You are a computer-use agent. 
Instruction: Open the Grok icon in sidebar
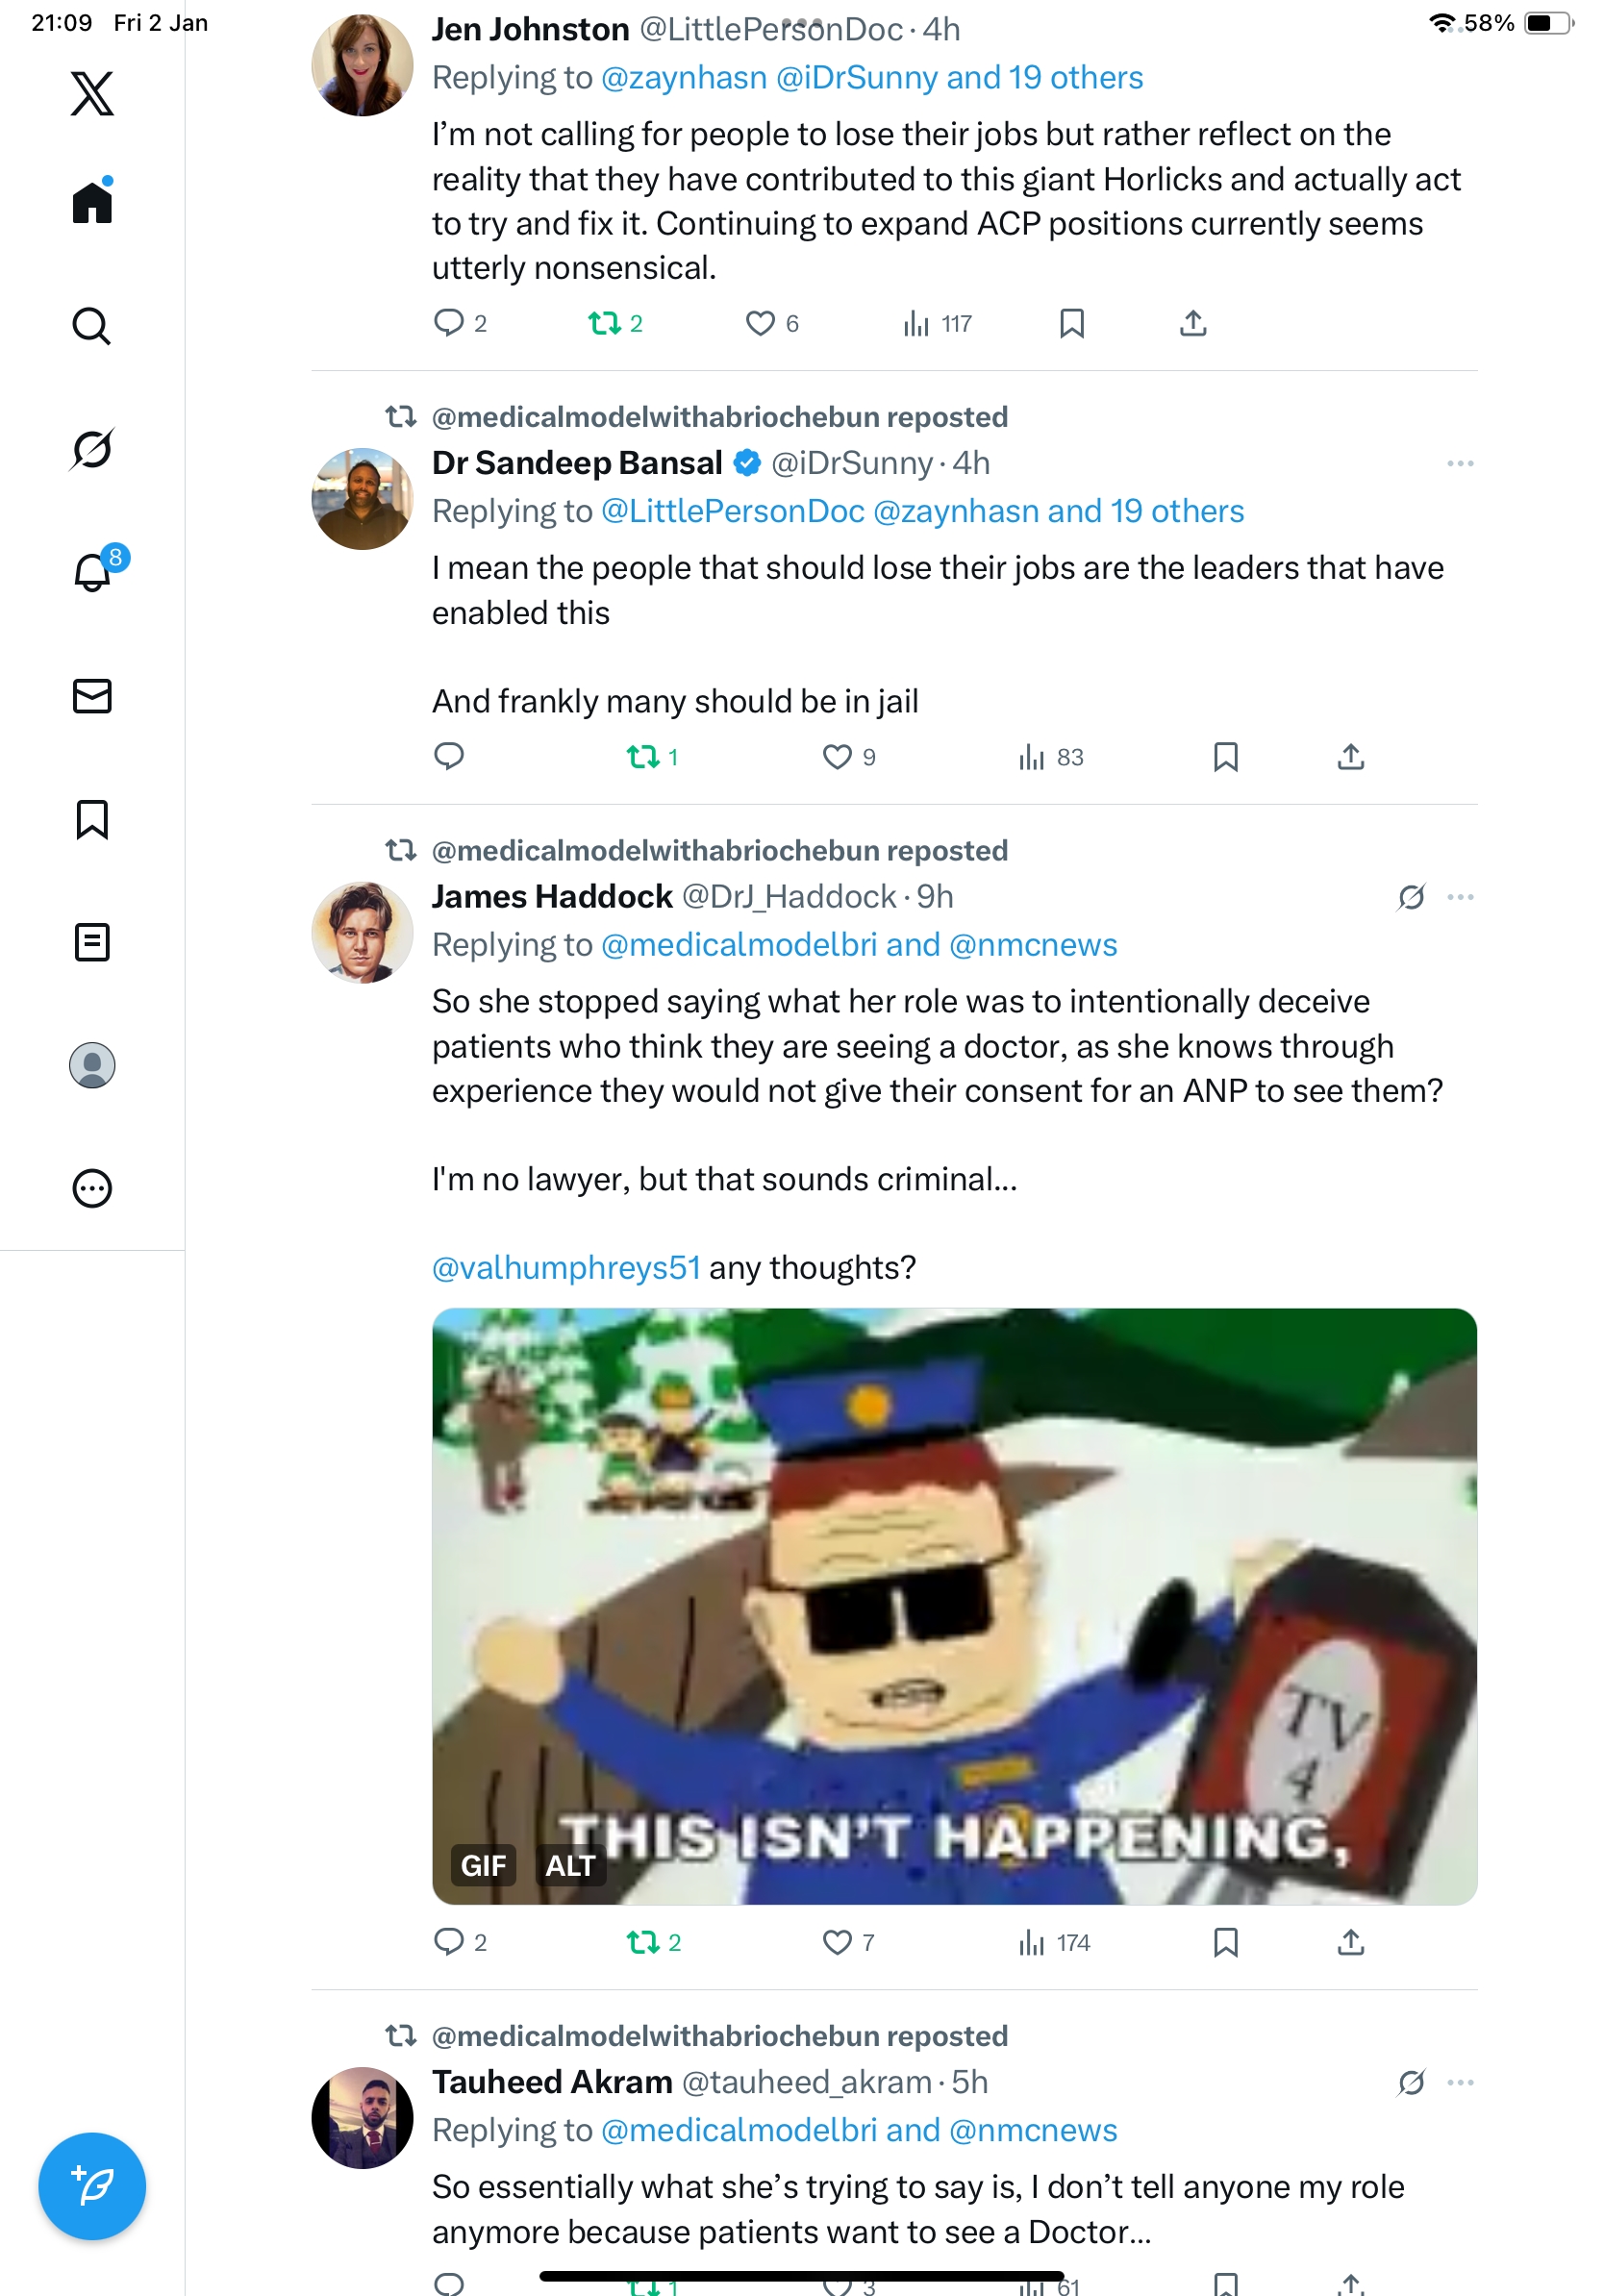[92, 449]
